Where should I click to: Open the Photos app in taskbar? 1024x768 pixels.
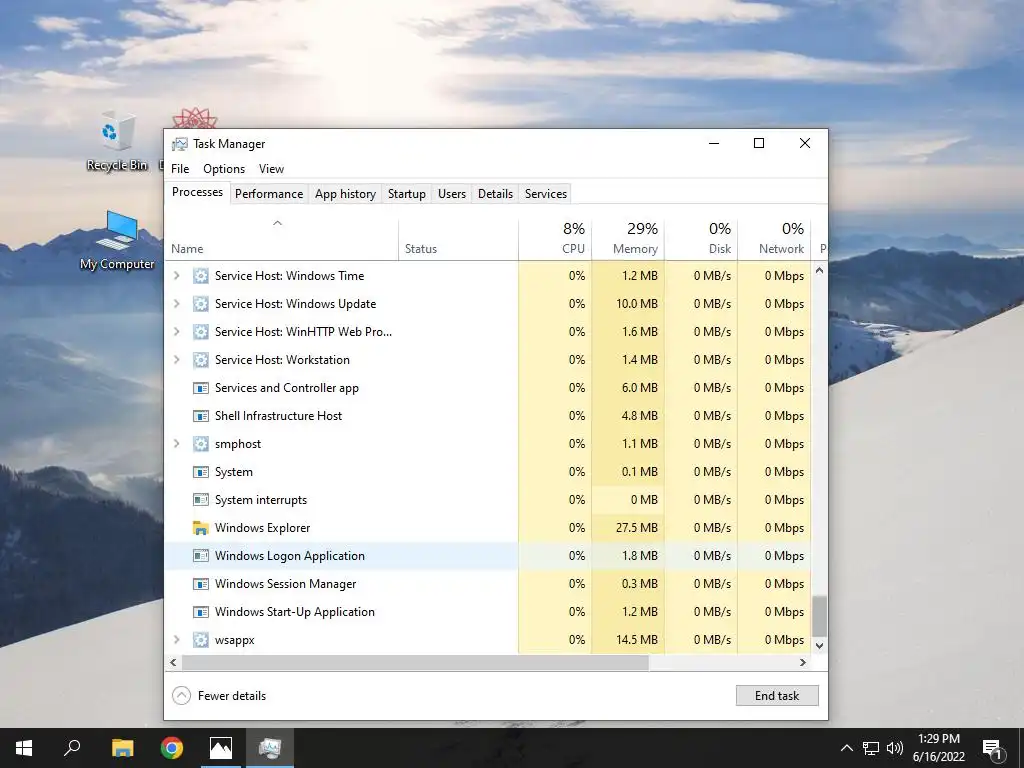pyautogui.click(x=221, y=748)
